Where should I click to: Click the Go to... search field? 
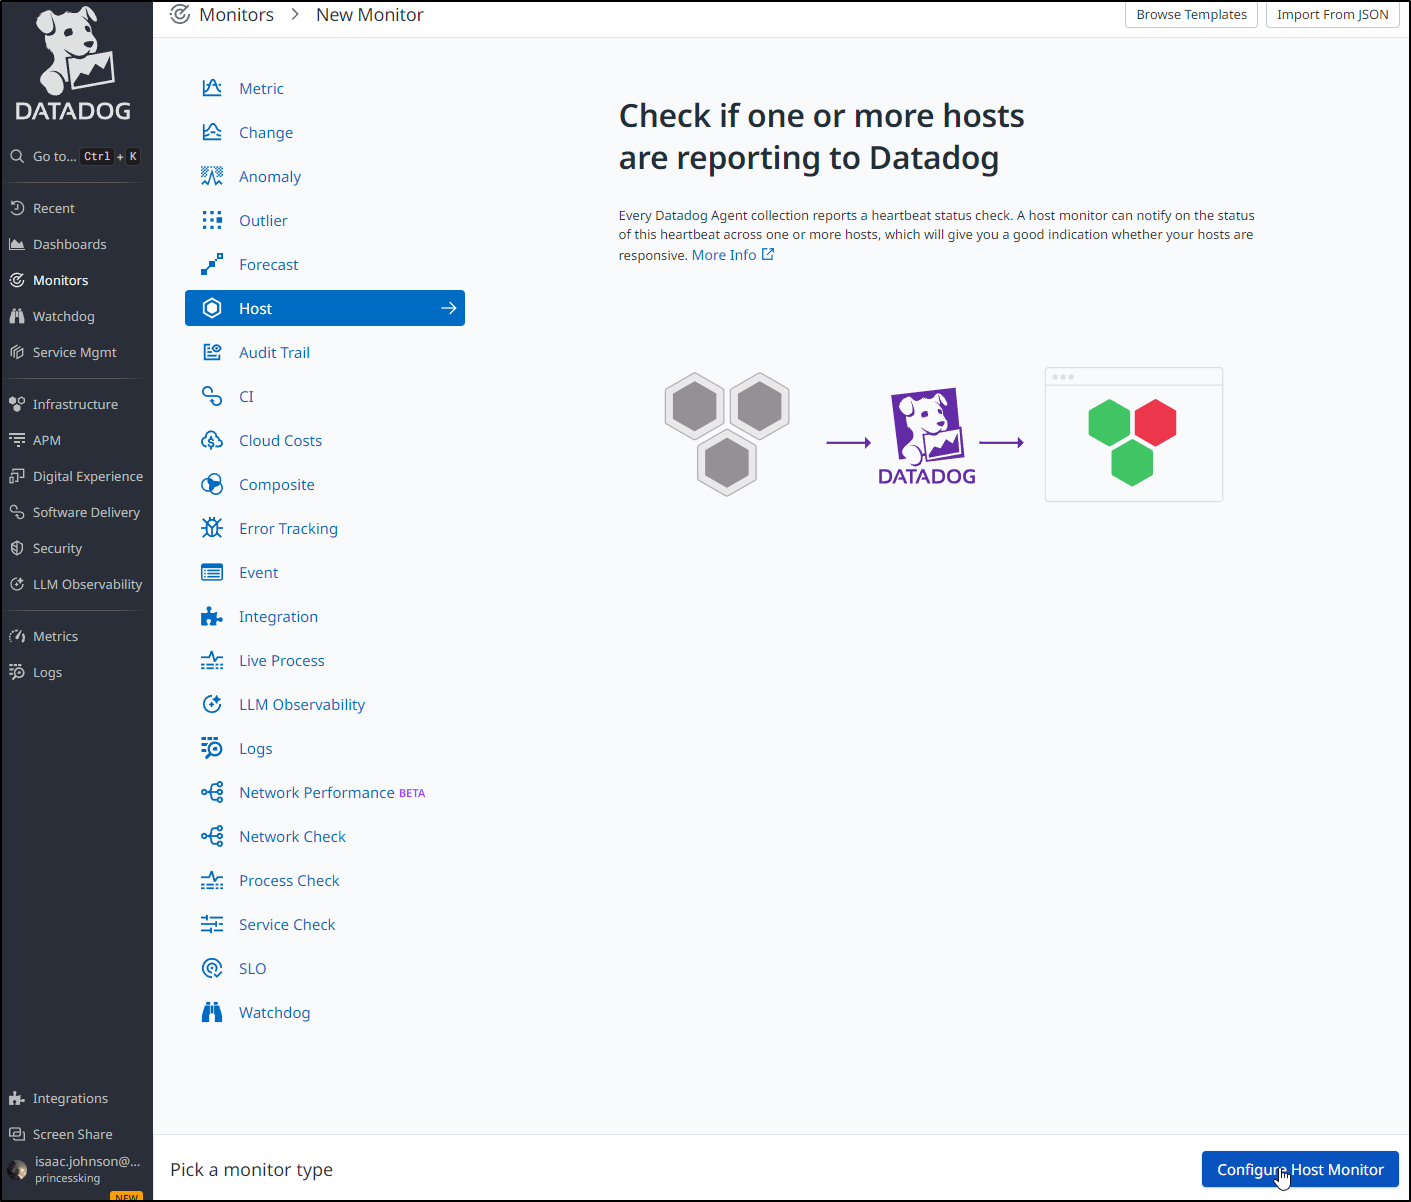[75, 156]
